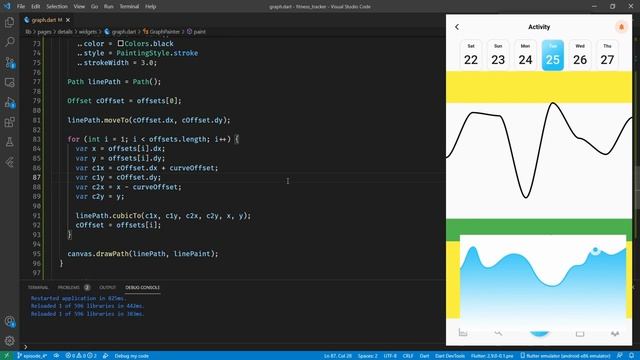Click the 'pages' breadcrumb segment
The height and width of the screenshot is (360, 640).
[x=44, y=32]
